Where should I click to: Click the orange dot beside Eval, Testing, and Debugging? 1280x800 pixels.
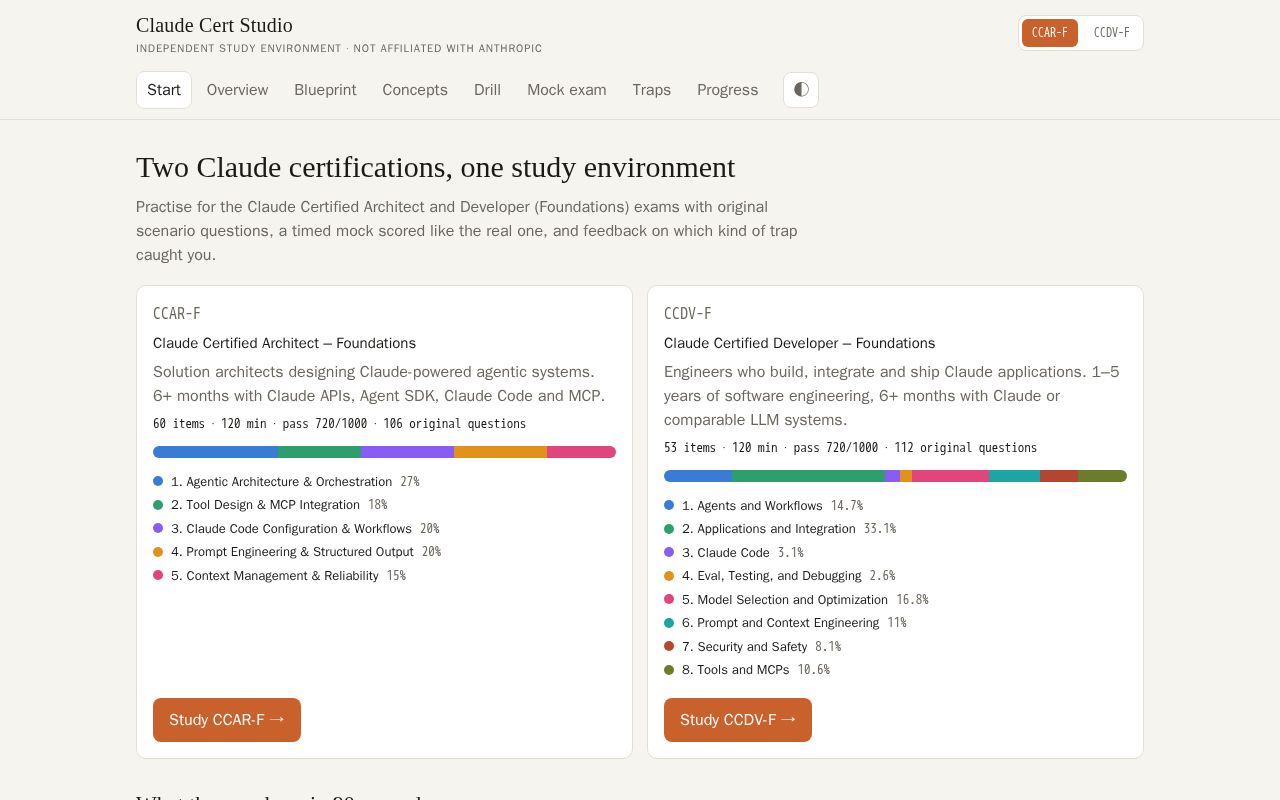click(x=669, y=576)
